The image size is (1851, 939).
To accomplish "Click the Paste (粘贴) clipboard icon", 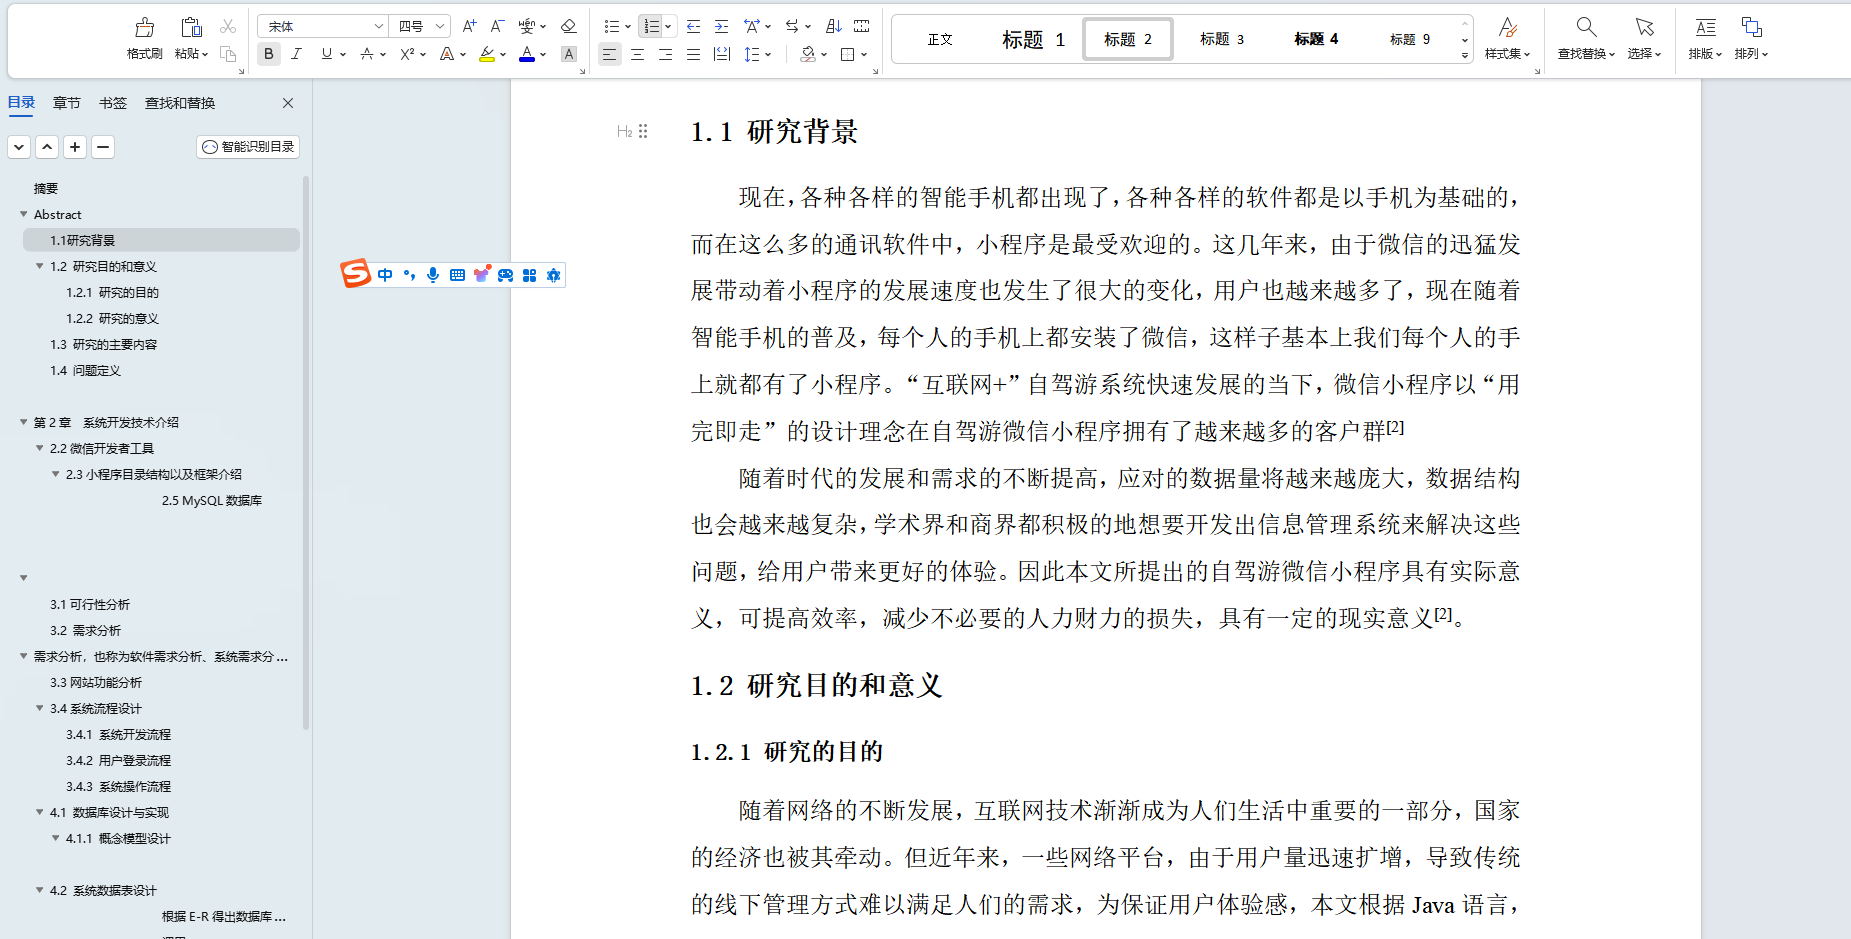I will 191,27.
